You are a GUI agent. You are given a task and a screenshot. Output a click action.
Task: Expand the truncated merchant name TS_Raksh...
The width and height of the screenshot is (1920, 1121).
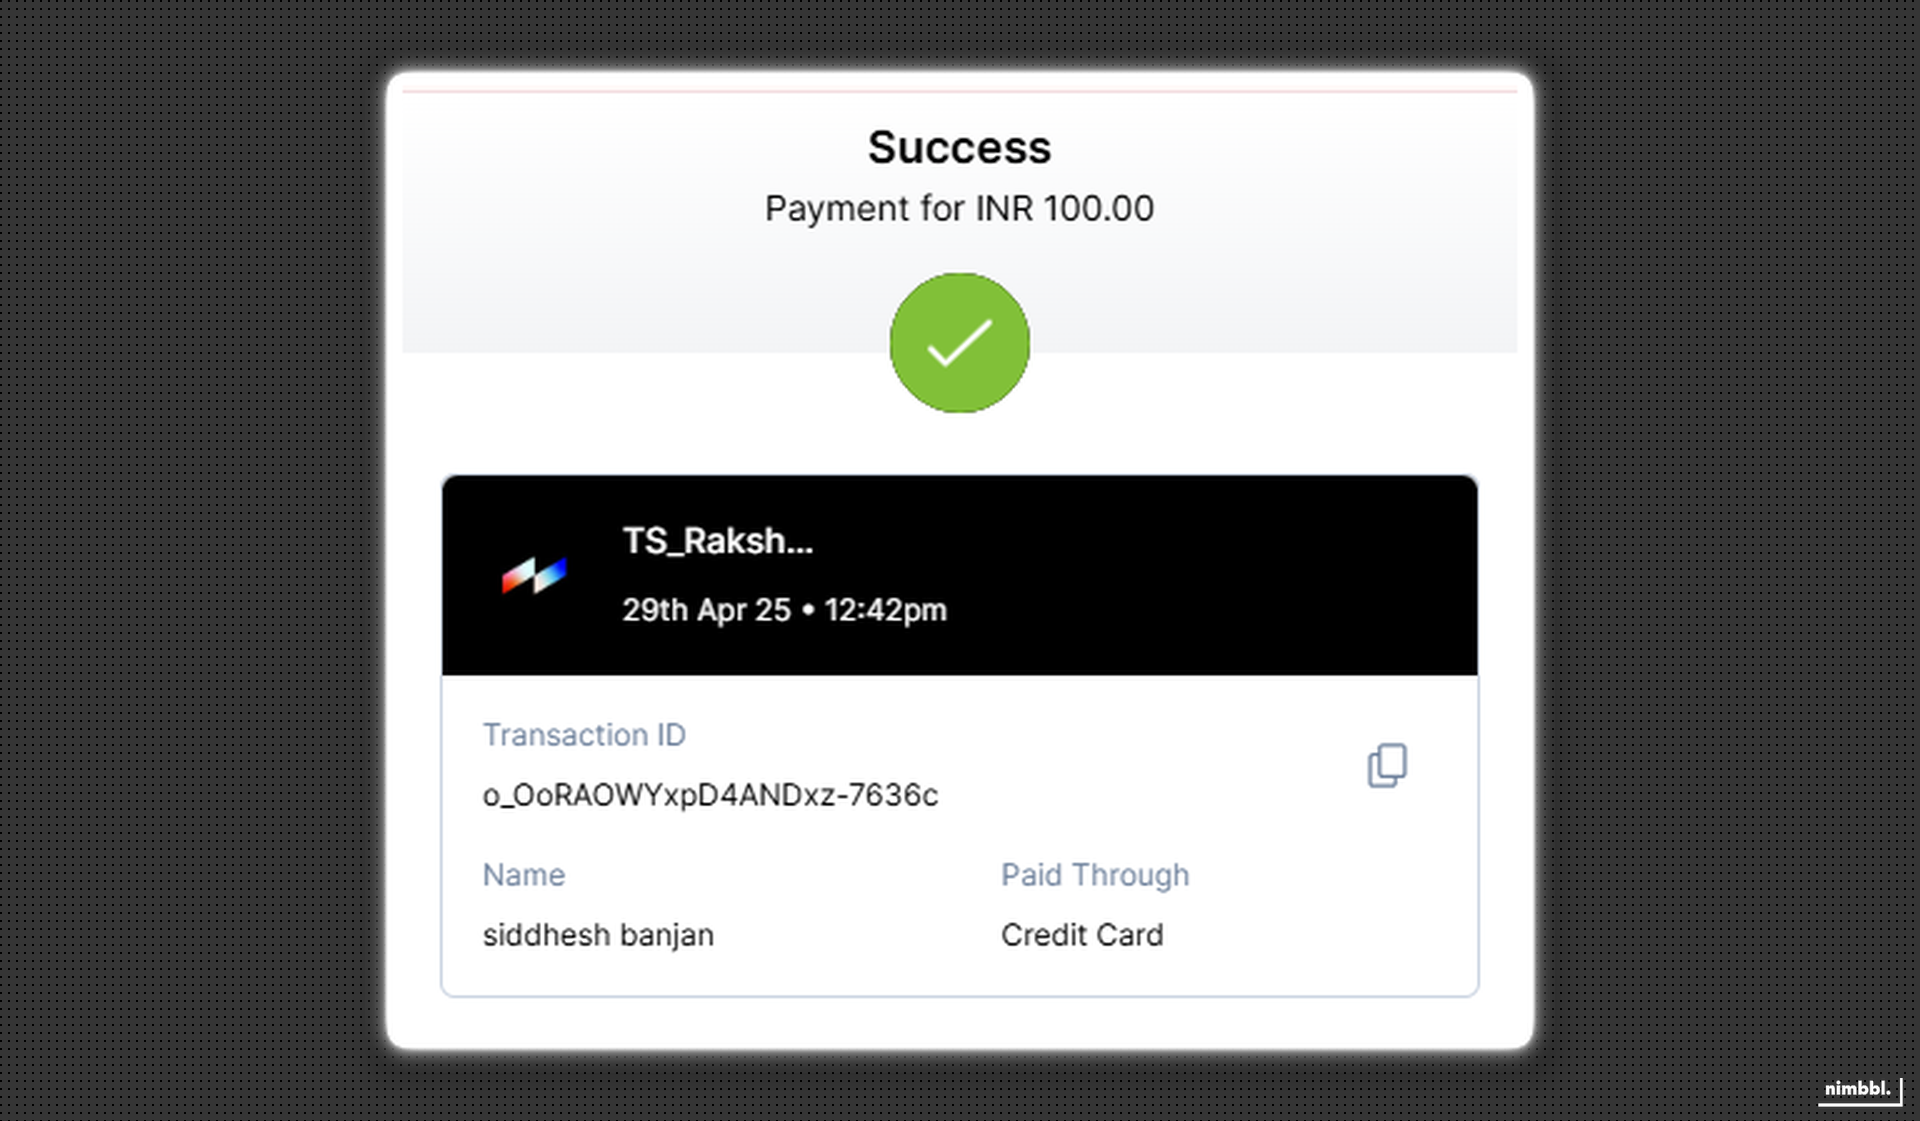716,541
